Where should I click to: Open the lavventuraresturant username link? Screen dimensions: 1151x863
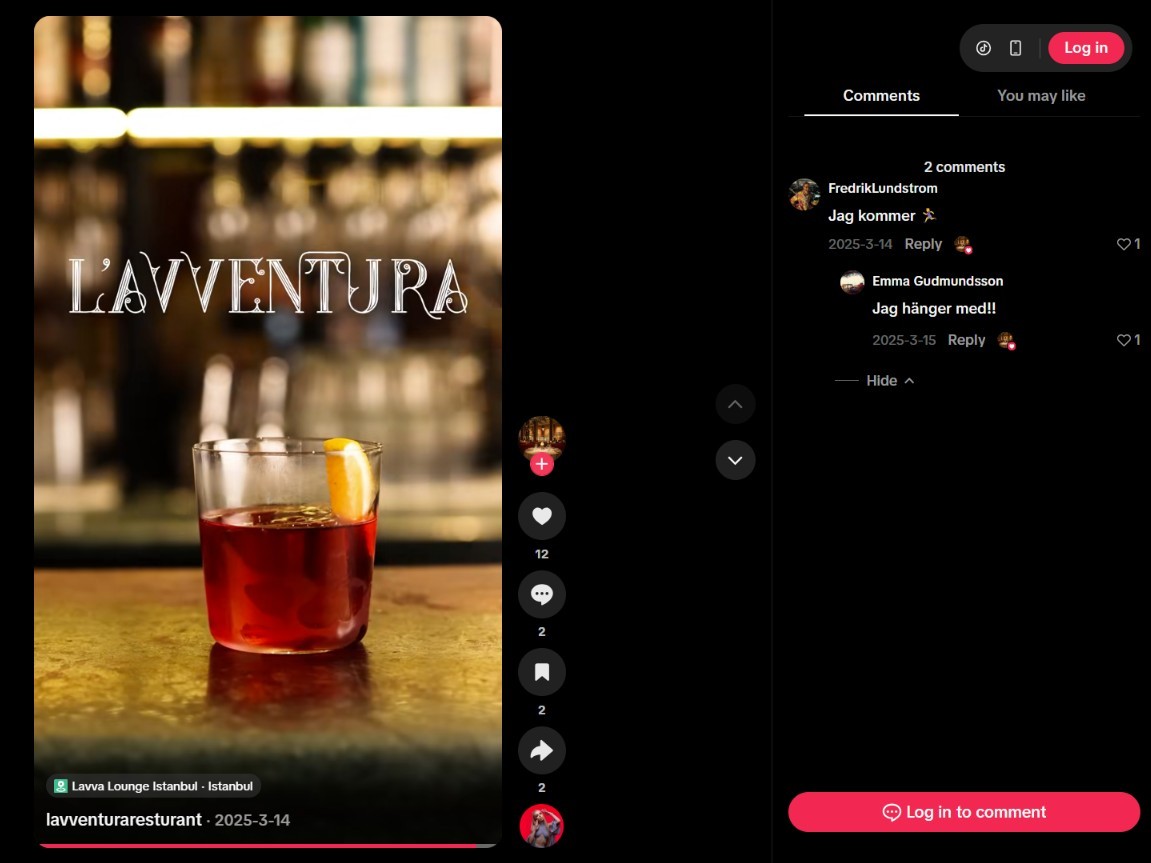tap(123, 820)
